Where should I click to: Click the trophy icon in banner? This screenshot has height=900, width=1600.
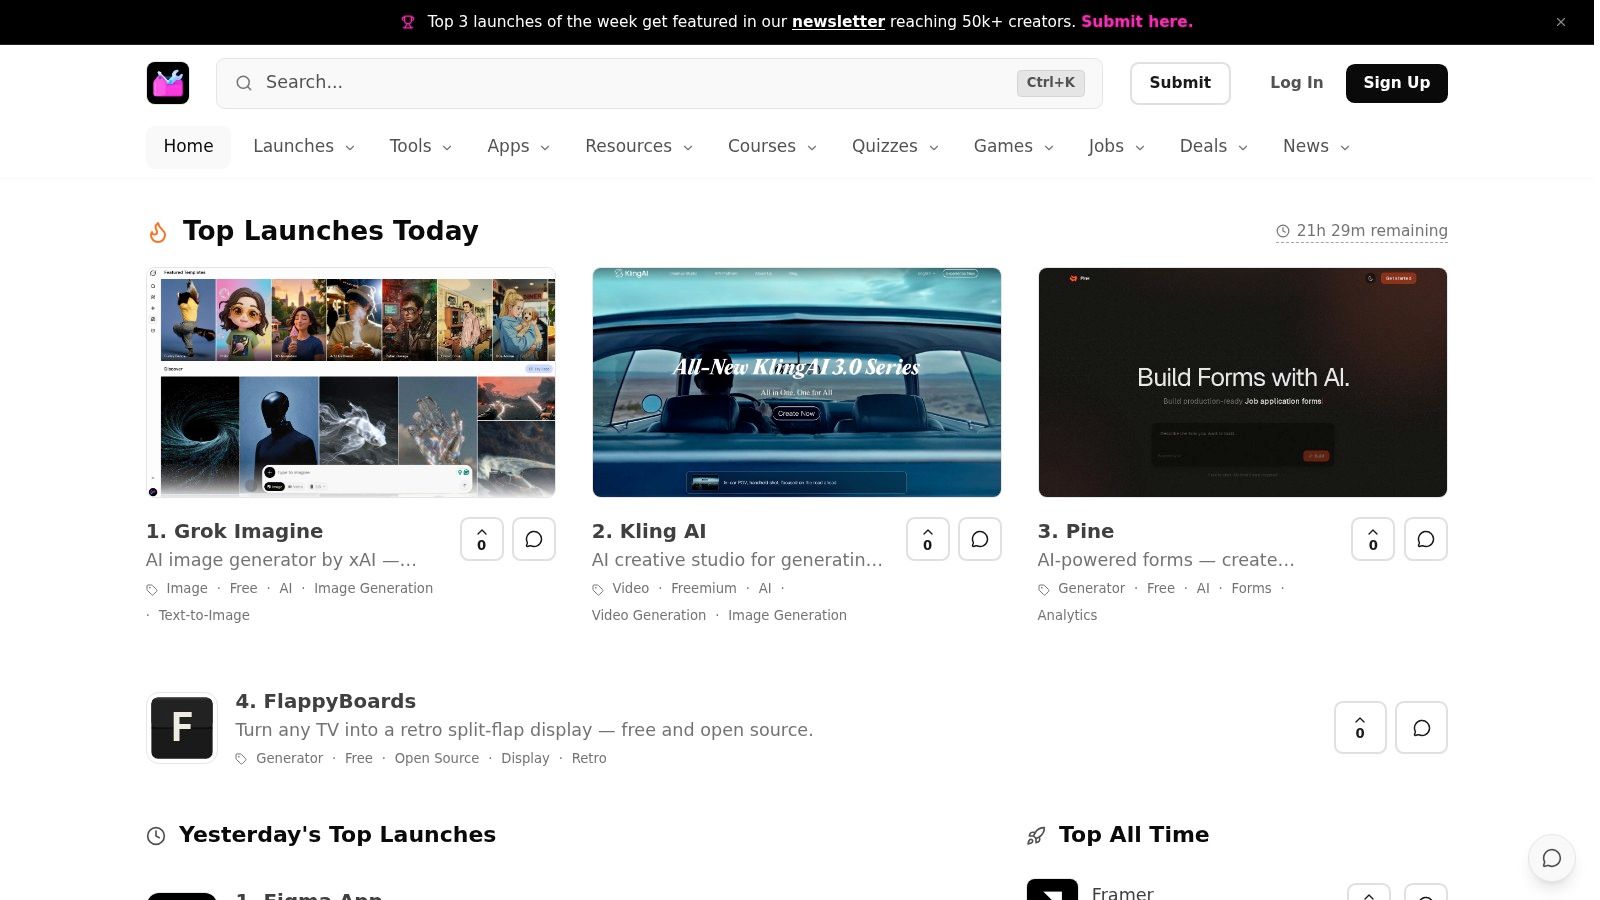point(408,22)
